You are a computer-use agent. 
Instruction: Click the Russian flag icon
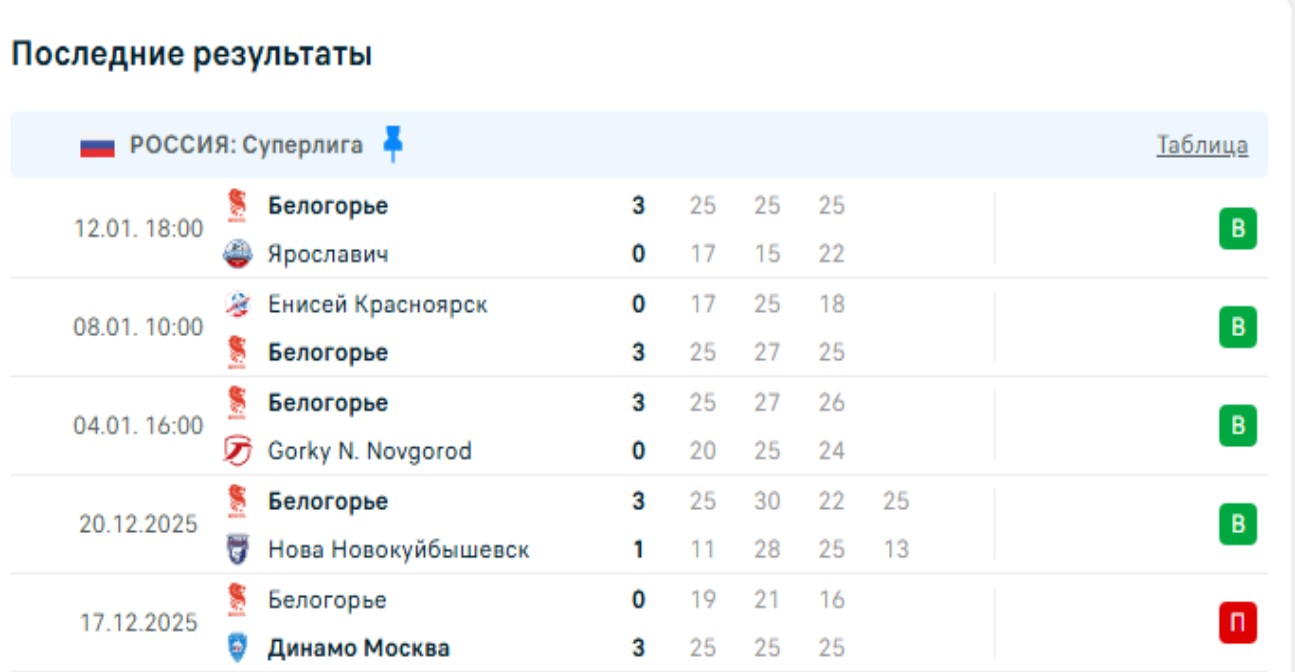coord(98,147)
